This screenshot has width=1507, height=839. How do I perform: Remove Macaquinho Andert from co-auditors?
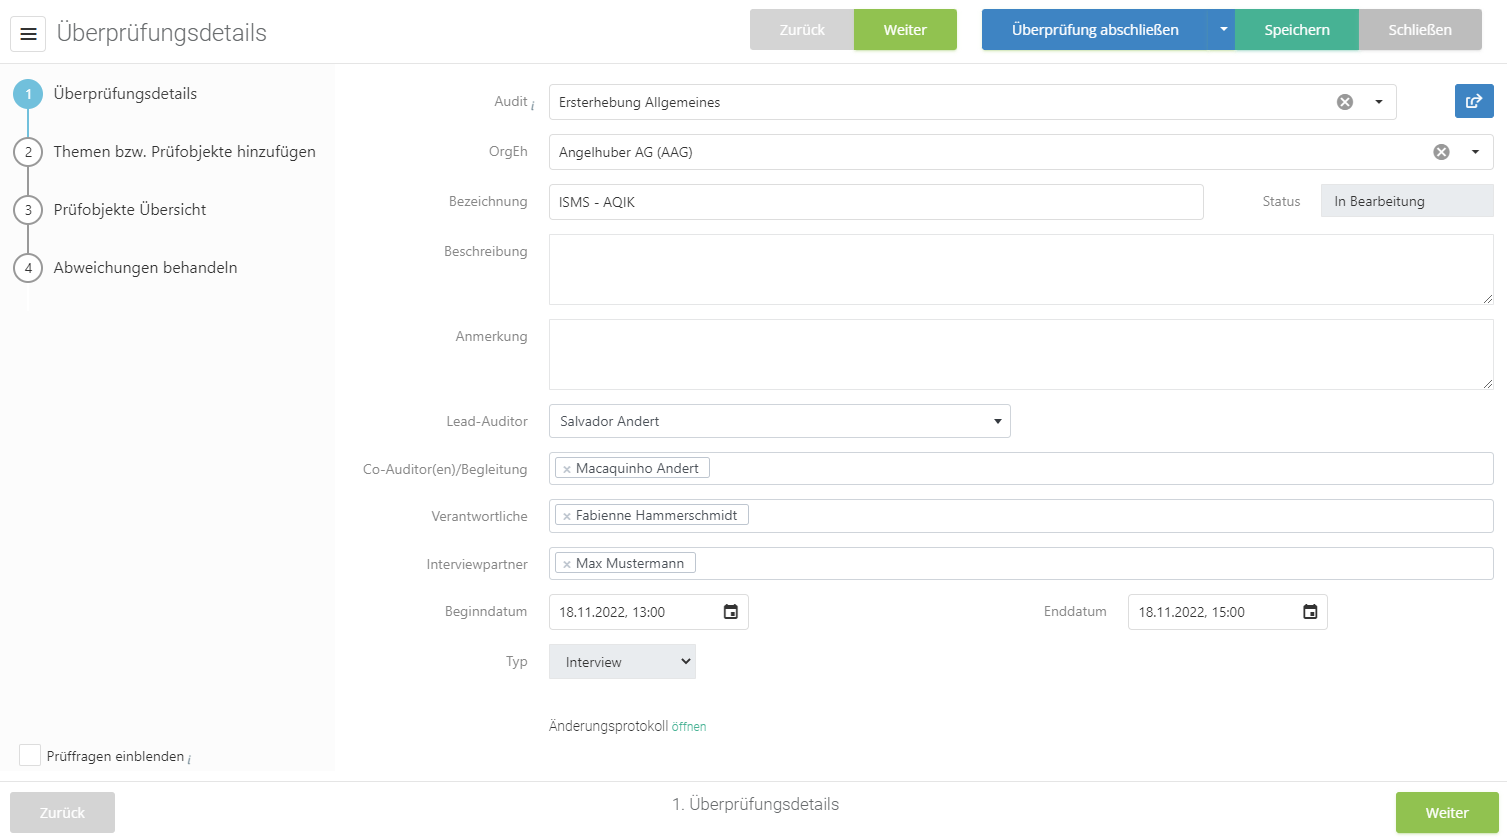click(567, 469)
